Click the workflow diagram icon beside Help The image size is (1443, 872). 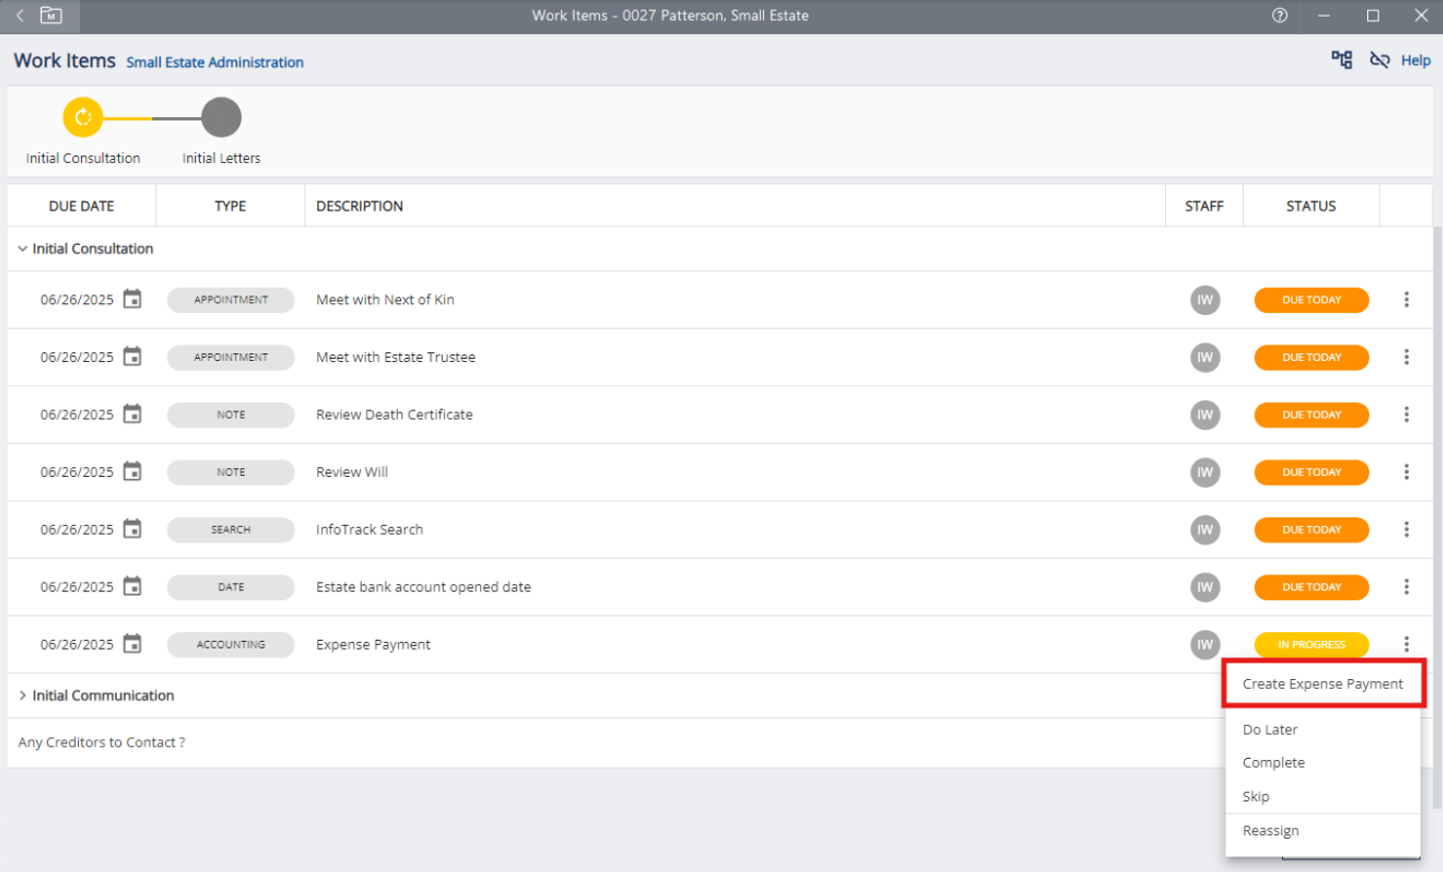click(x=1341, y=60)
